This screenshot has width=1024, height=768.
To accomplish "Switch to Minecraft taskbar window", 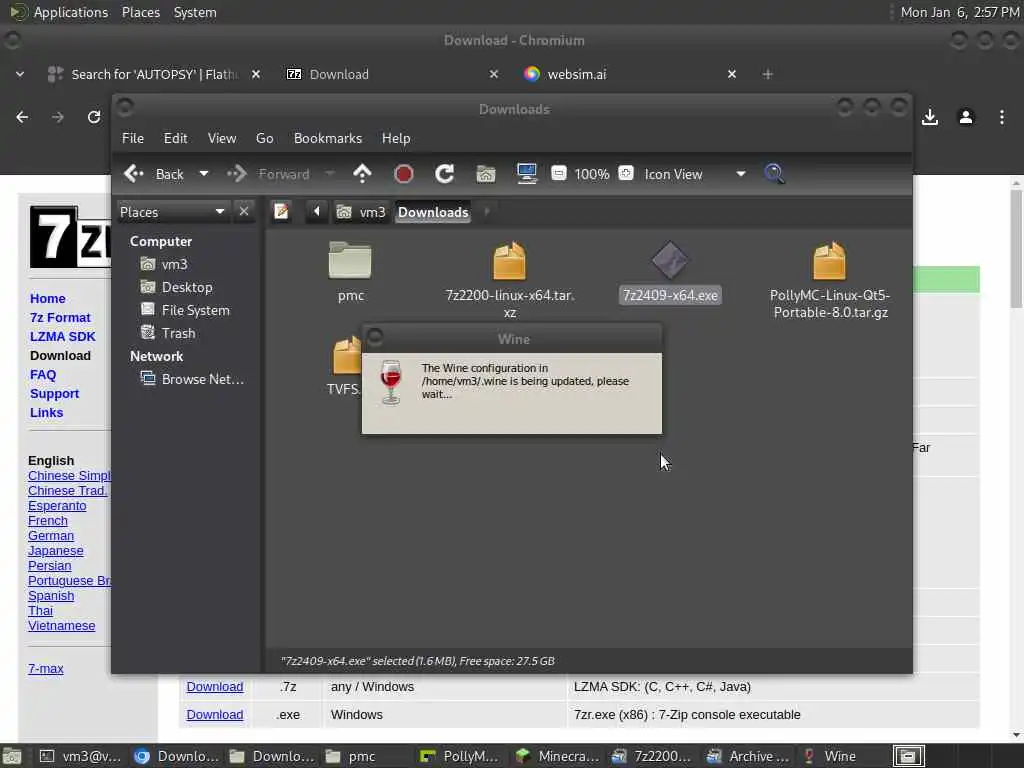I will [x=556, y=756].
